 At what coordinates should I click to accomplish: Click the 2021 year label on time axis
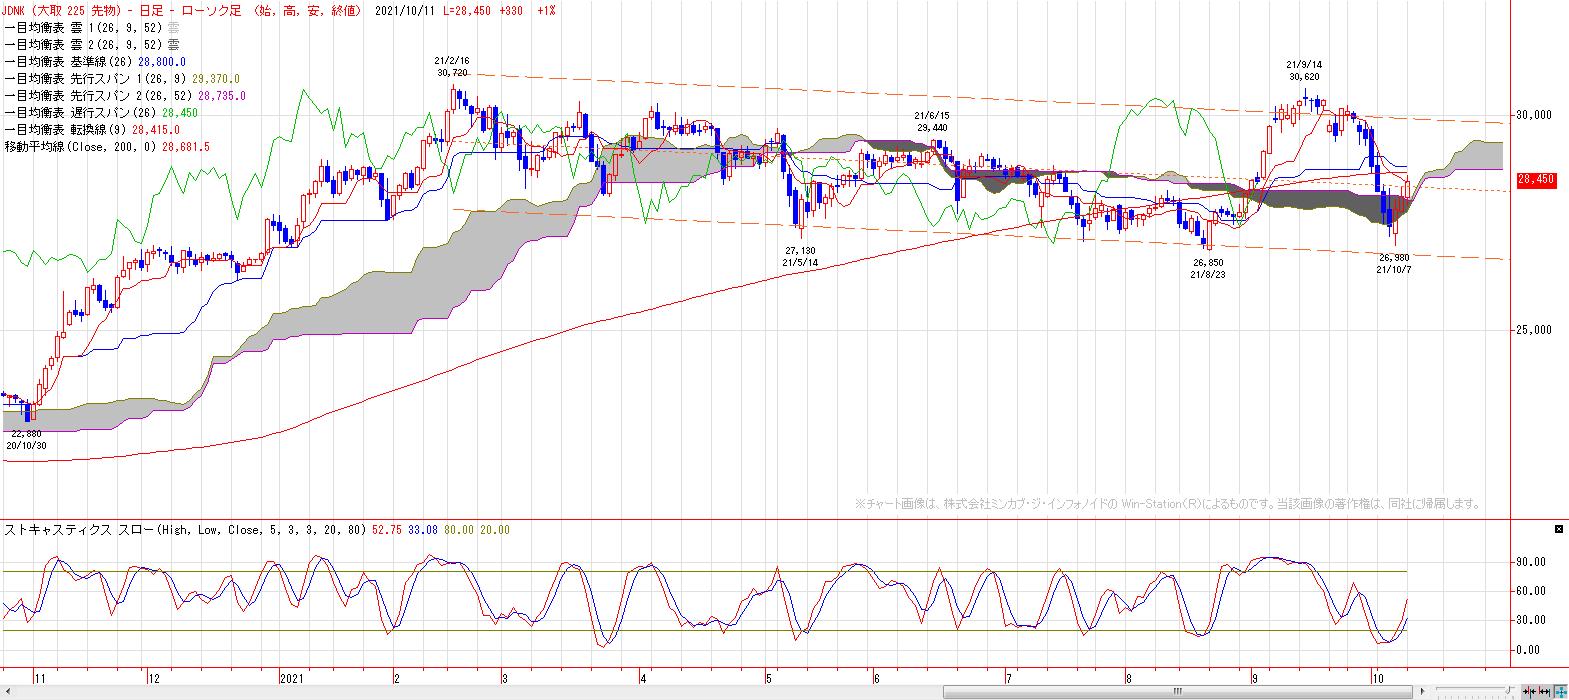coord(290,676)
